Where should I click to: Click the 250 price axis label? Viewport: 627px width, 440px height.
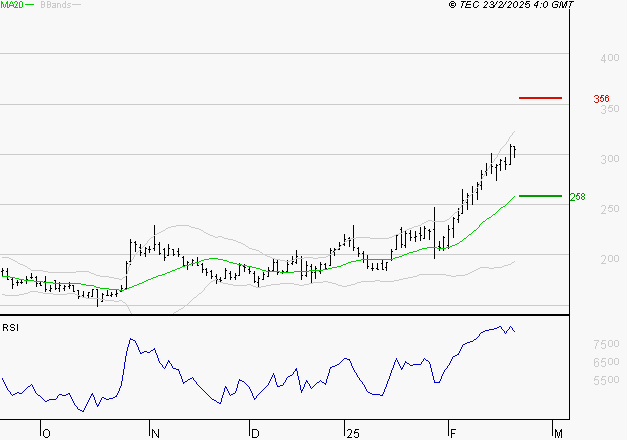click(x=610, y=209)
